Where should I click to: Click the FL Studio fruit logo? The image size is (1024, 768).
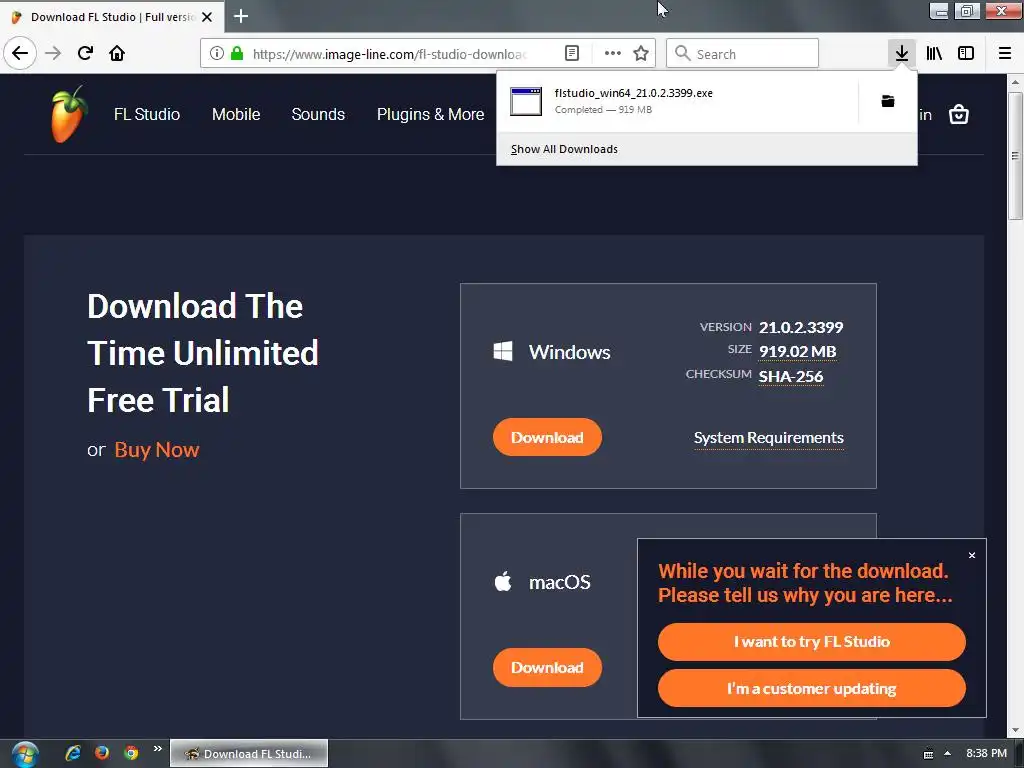point(68,114)
